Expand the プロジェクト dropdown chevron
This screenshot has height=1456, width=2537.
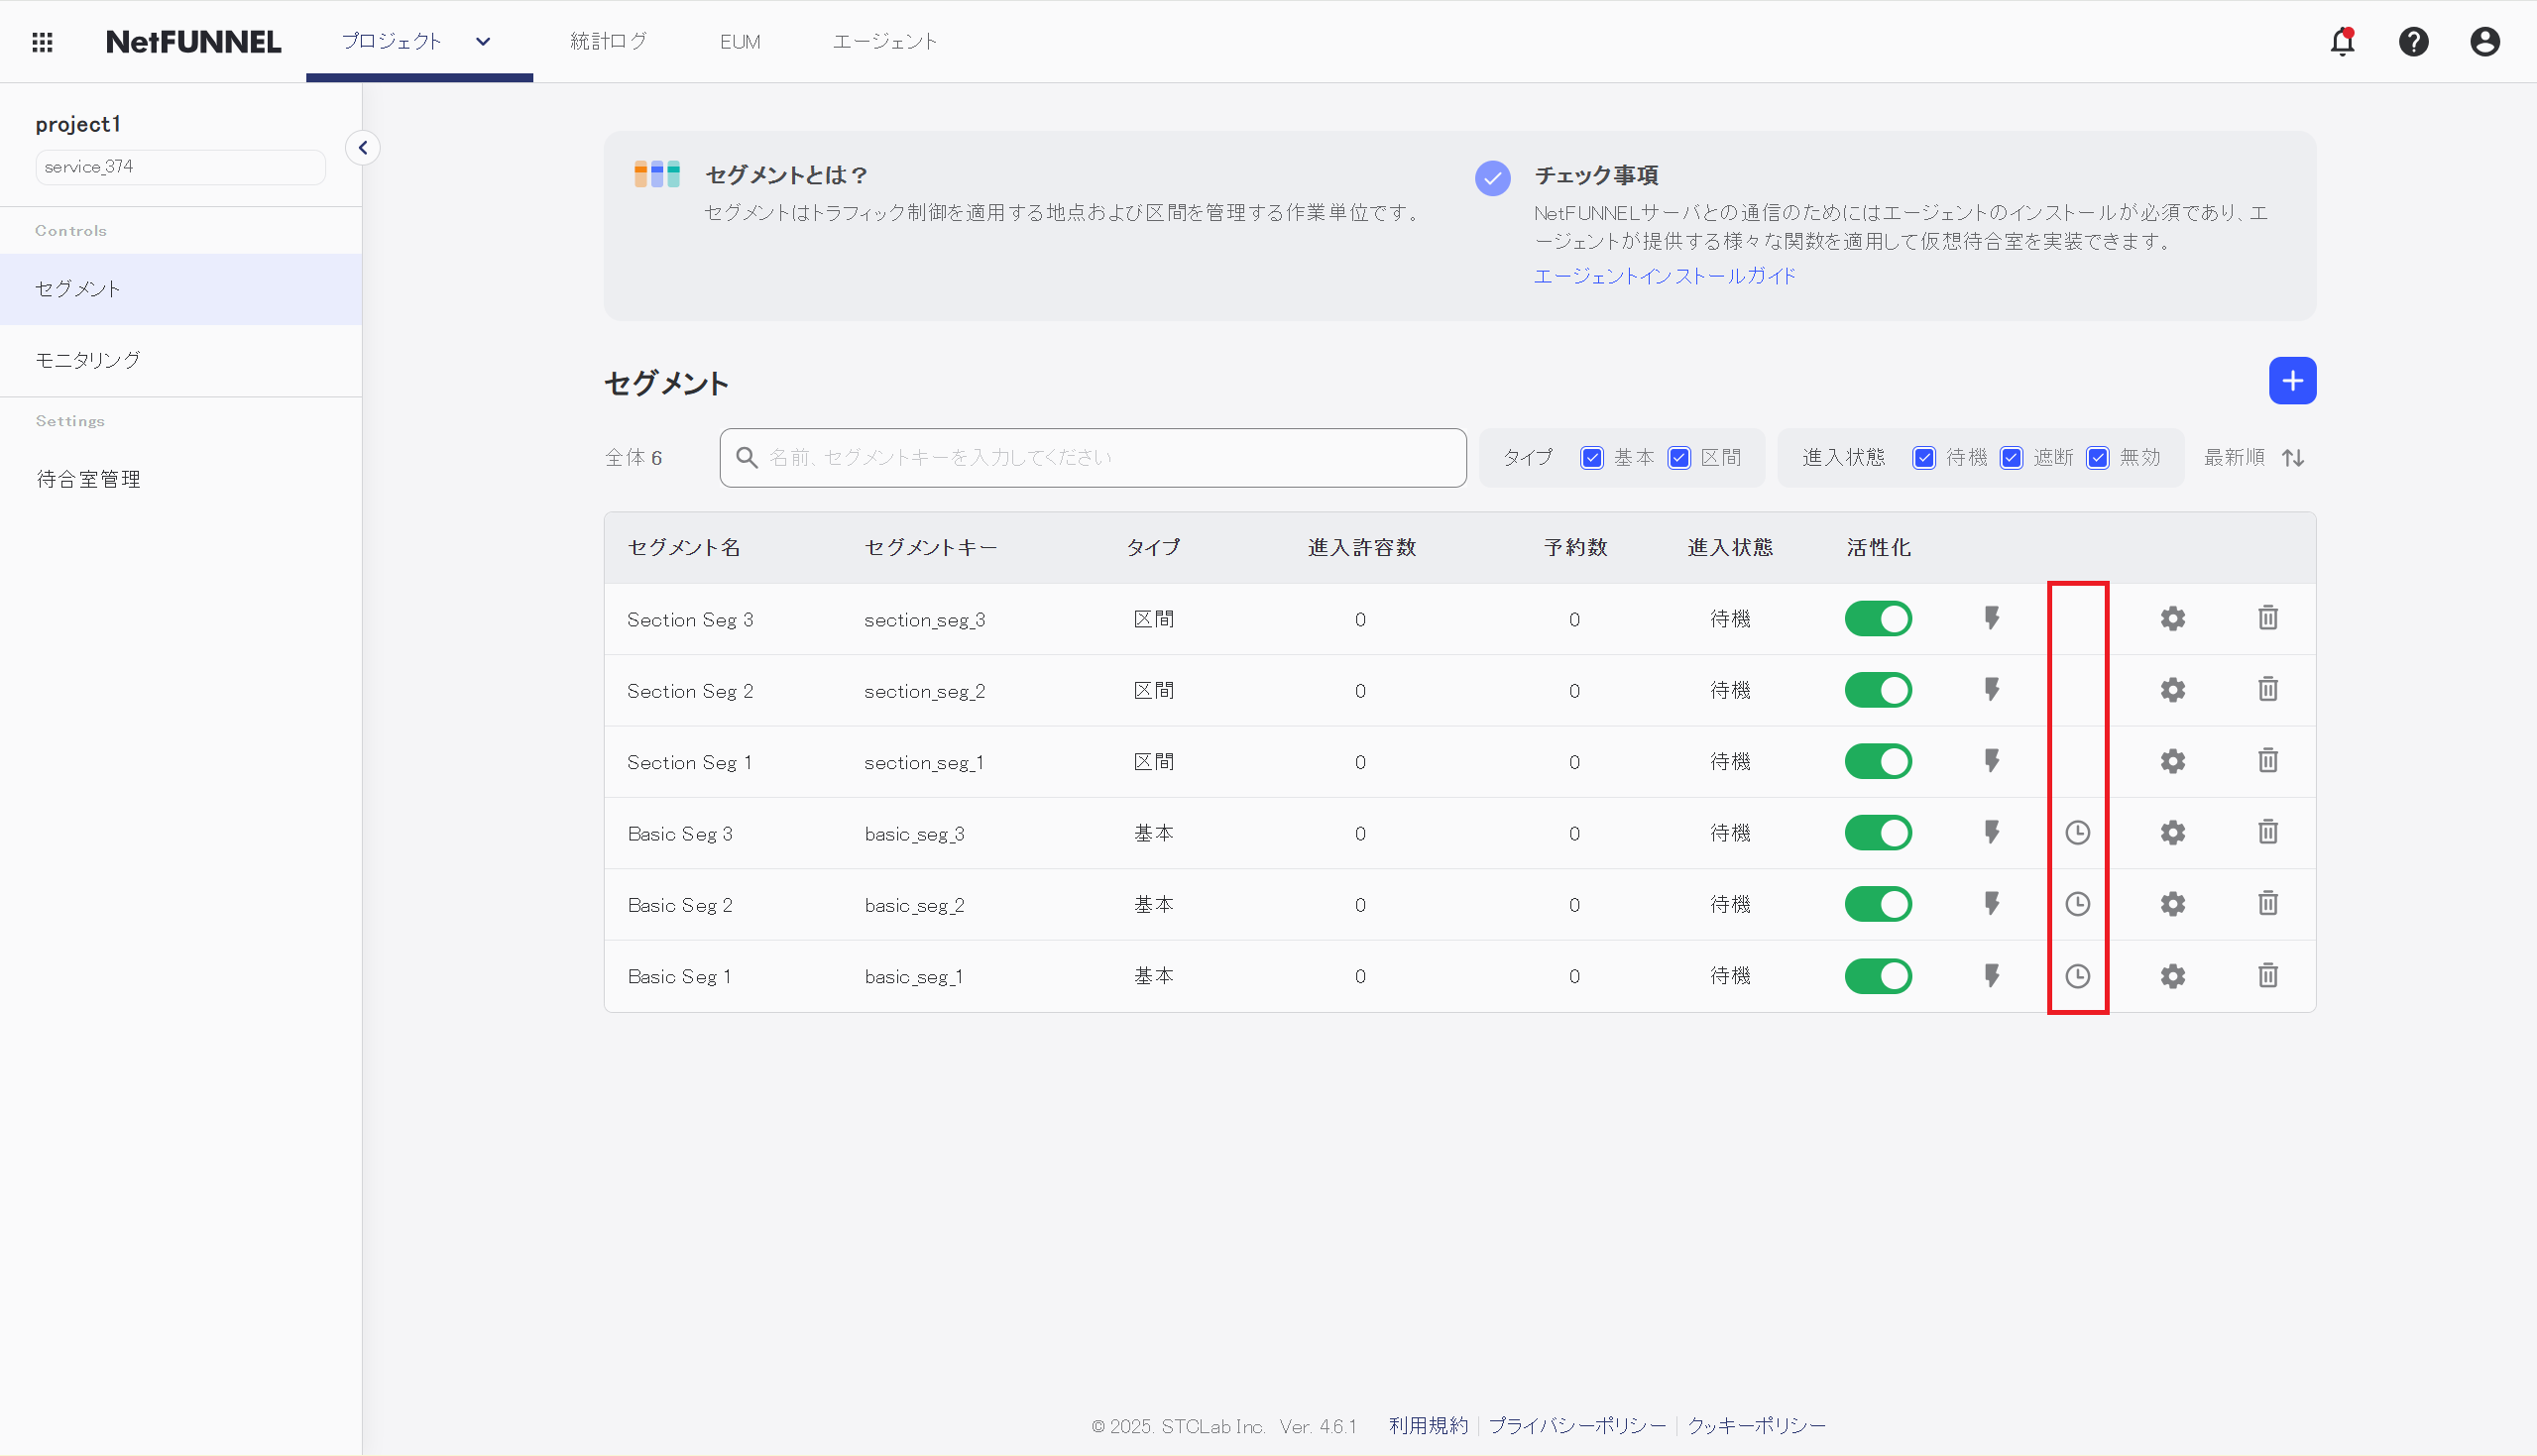[483, 42]
